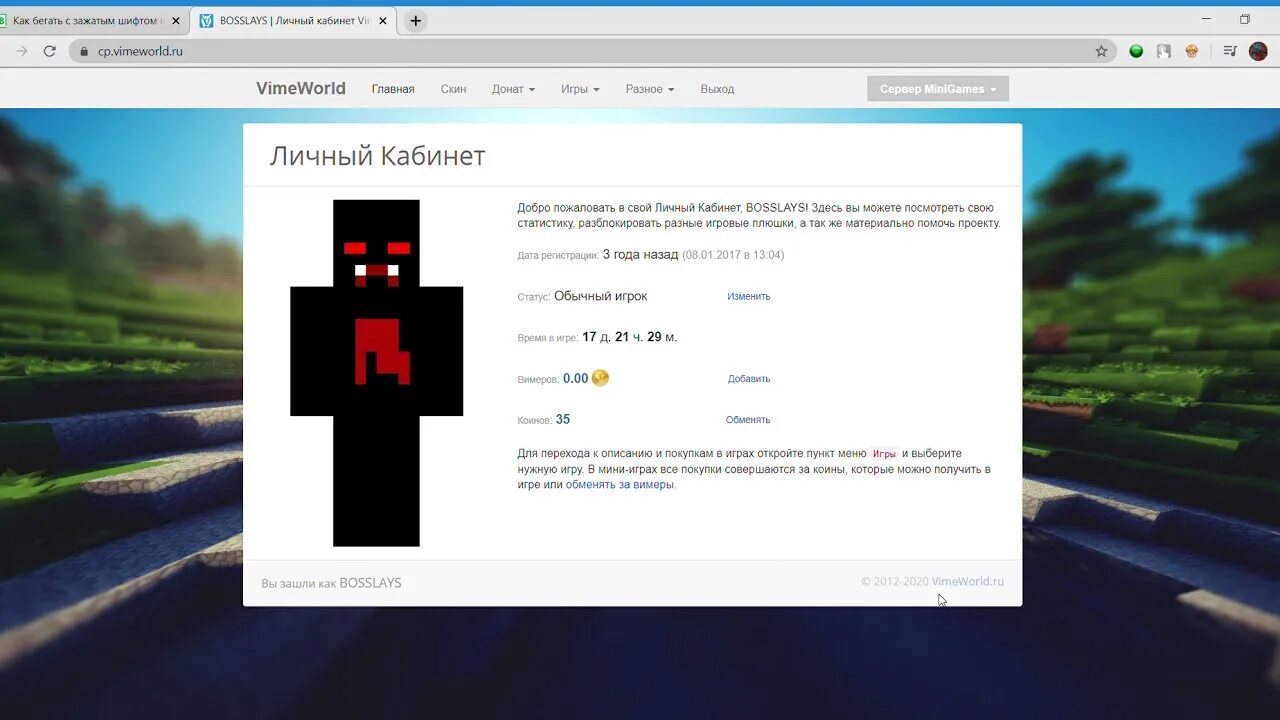The width and height of the screenshot is (1280, 720).
Task: Minimize the Chrome browser window
Action: 1207,19
